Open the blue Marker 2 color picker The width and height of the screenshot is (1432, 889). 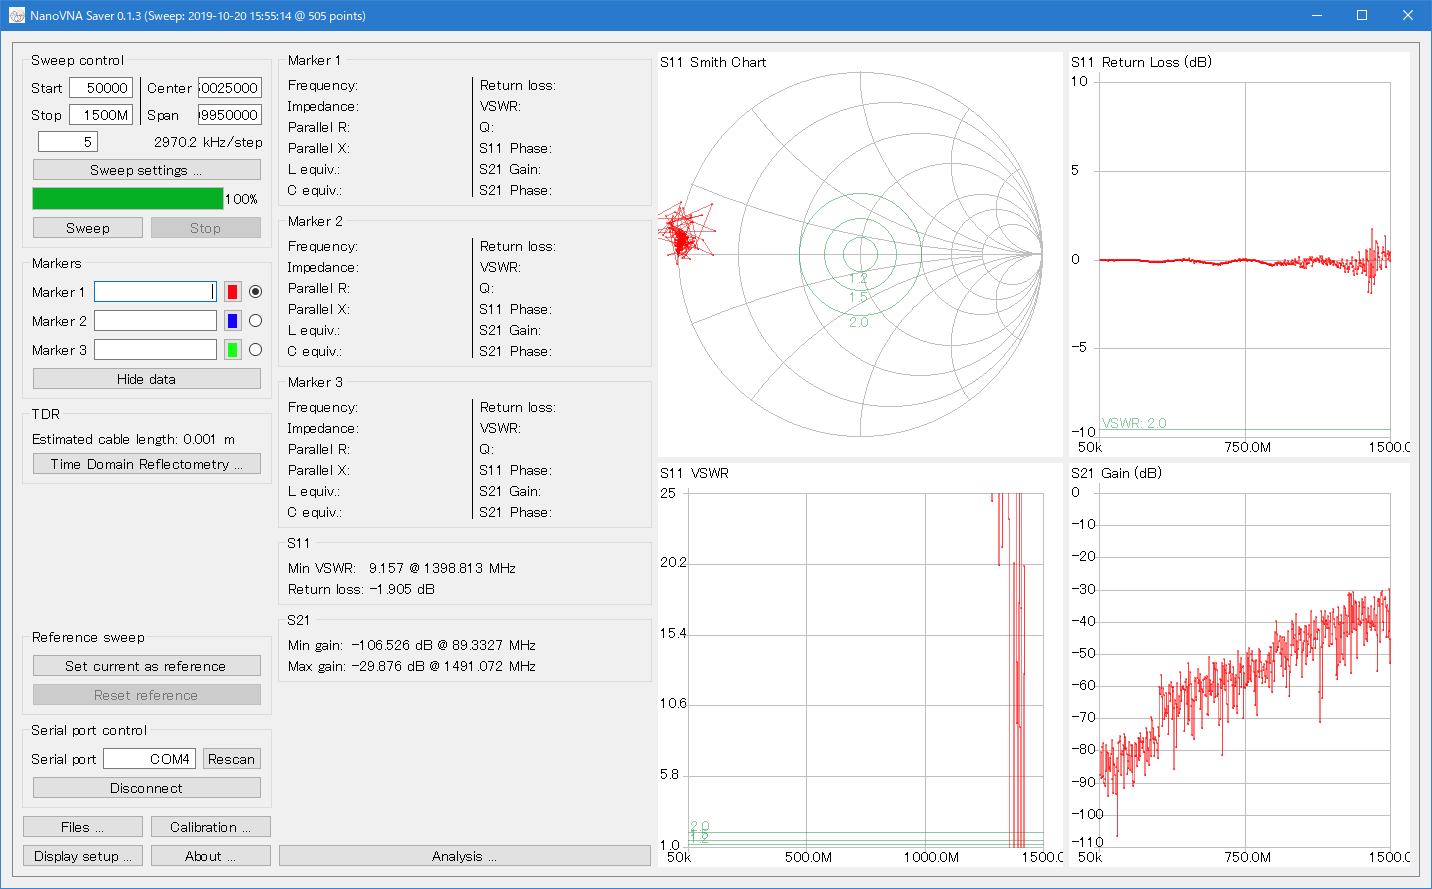232,321
